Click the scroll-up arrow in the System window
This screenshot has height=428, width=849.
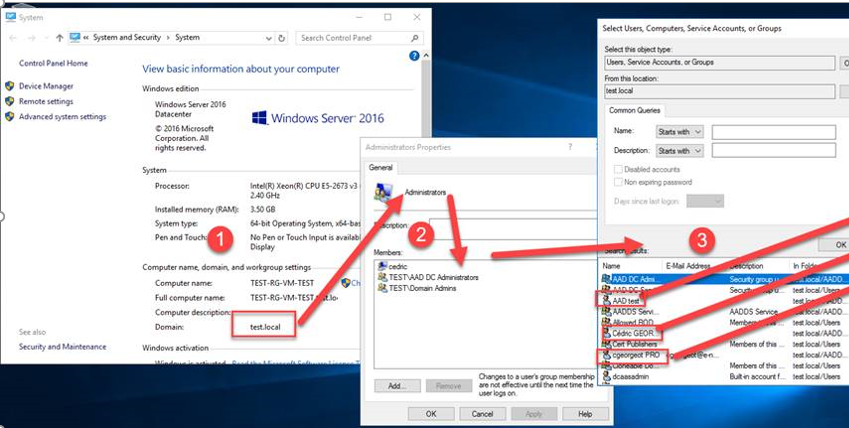tap(426, 56)
